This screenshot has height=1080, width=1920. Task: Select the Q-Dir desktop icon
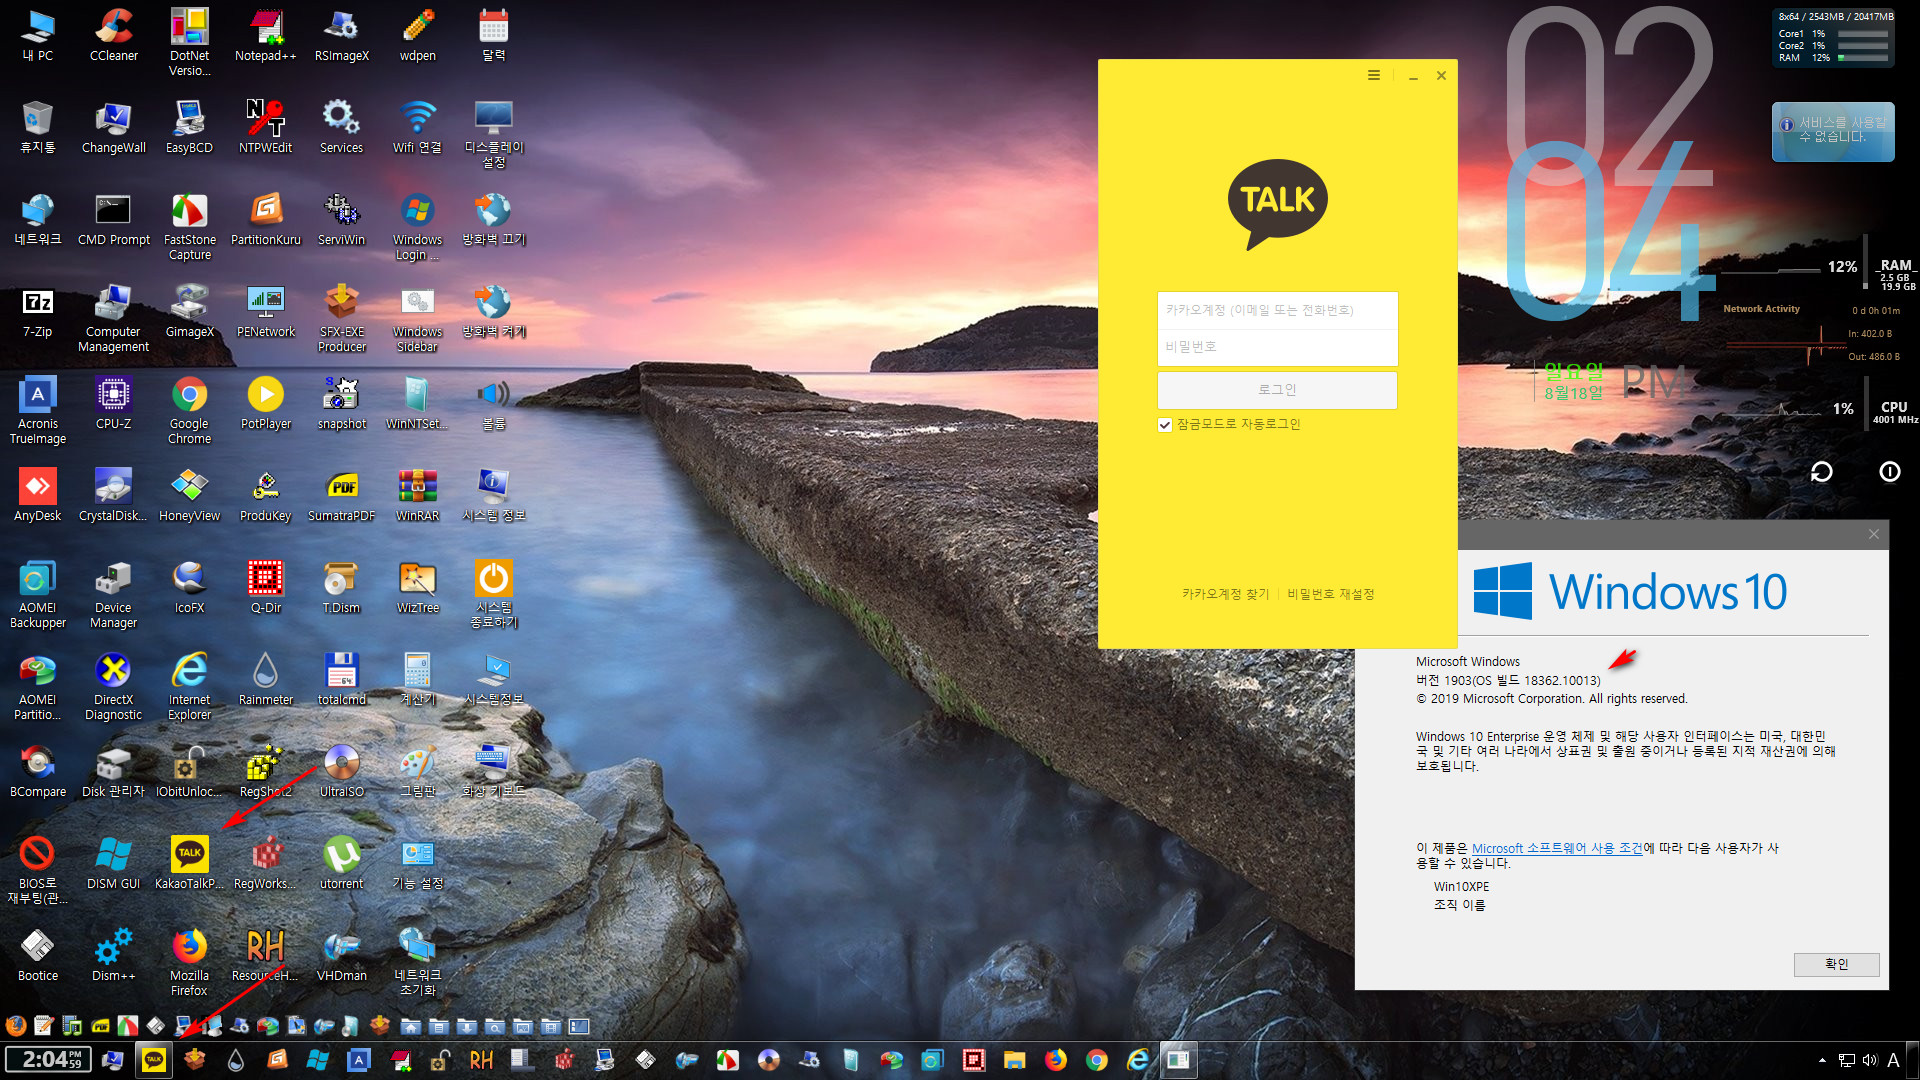click(x=265, y=587)
